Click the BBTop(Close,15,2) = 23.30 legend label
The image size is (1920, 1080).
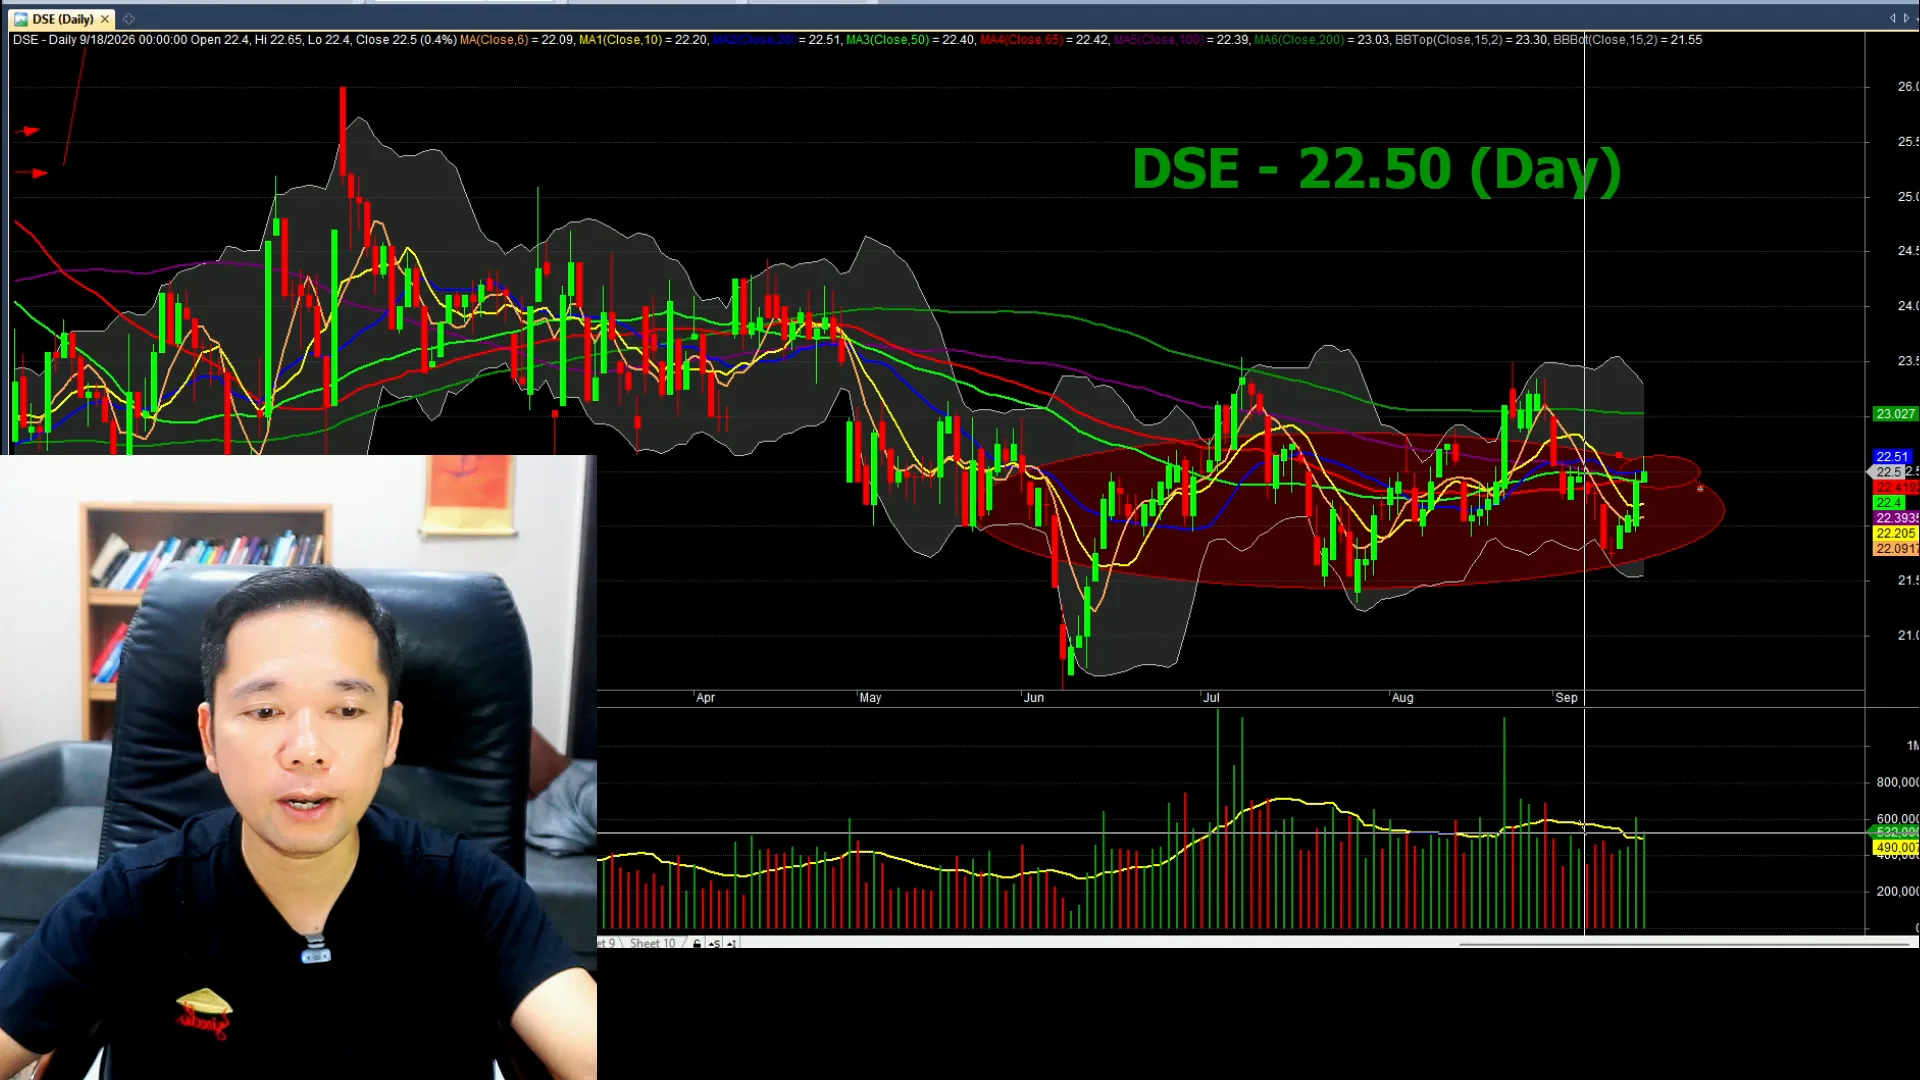(1471, 40)
